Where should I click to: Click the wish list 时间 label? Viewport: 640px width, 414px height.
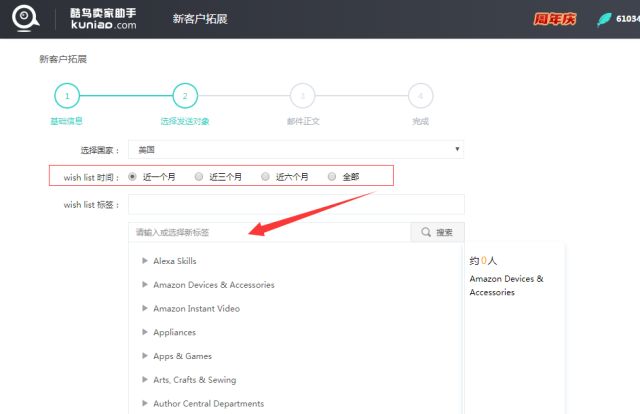pyautogui.click(x=91, y=177)
